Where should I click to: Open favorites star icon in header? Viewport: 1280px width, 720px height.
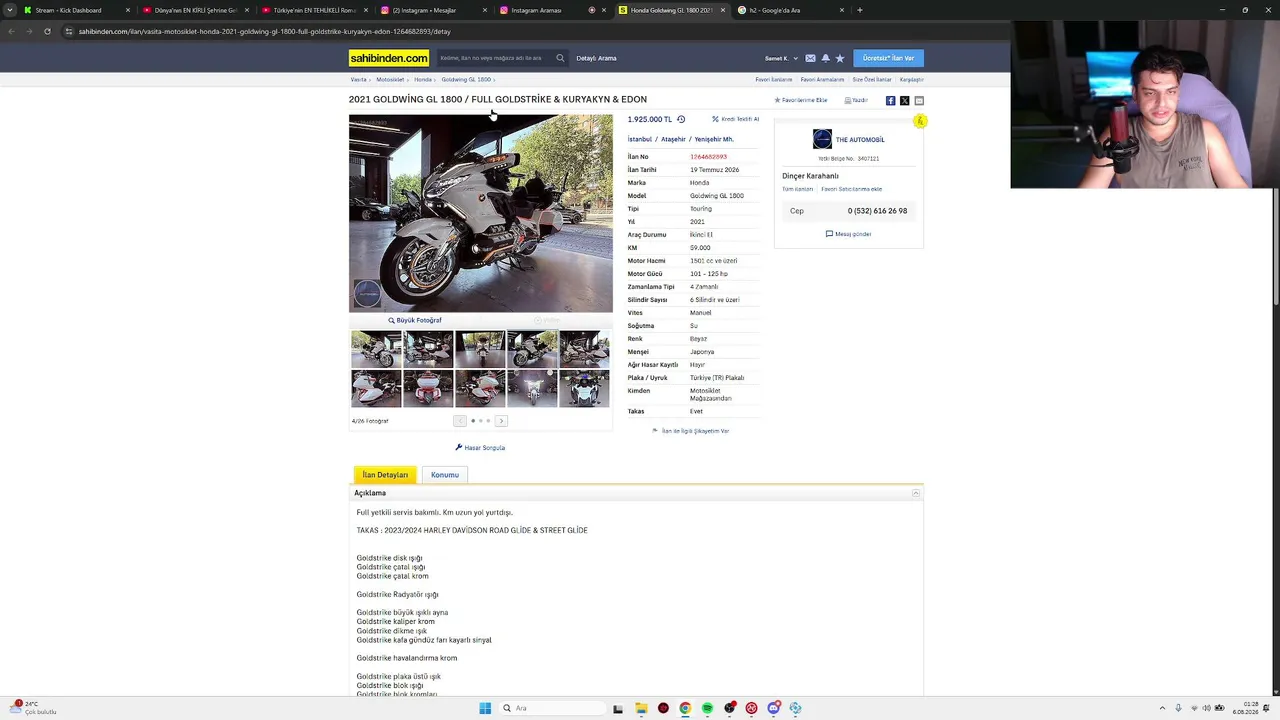tap(840, 58)
